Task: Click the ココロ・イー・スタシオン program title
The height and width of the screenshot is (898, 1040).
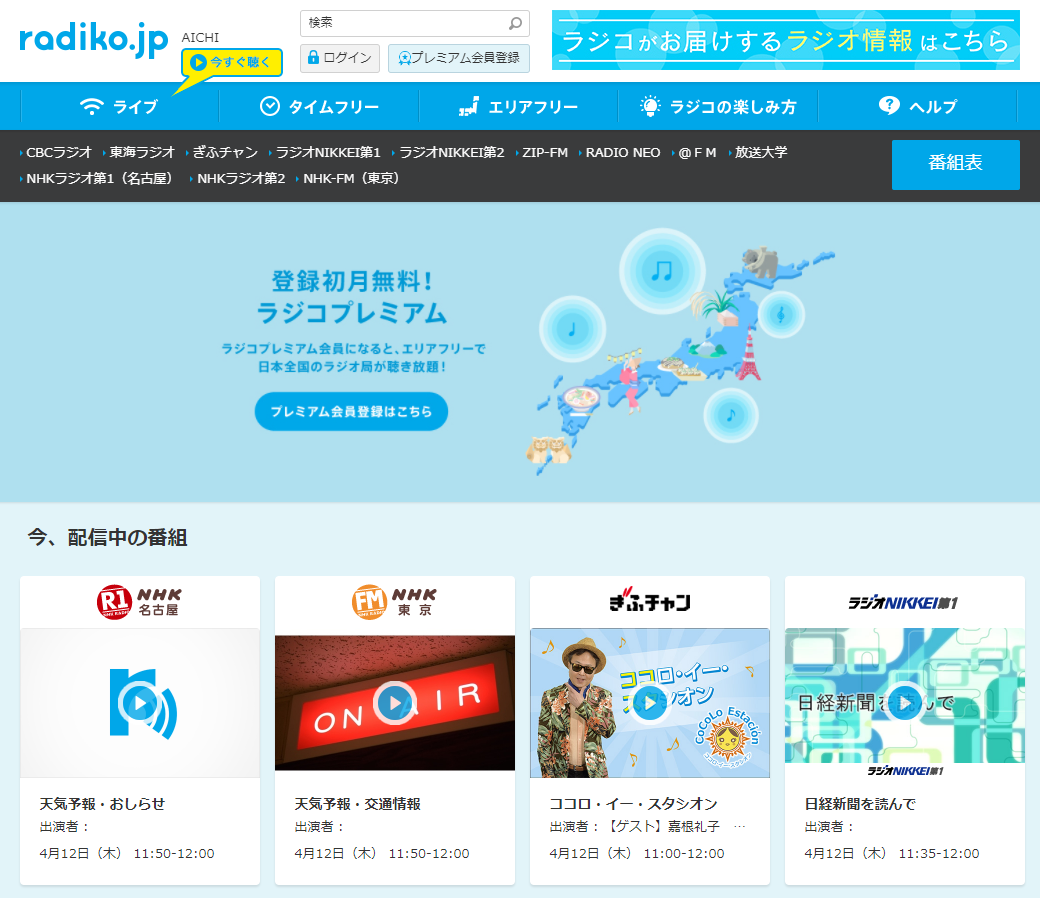Action: [633, 804]
